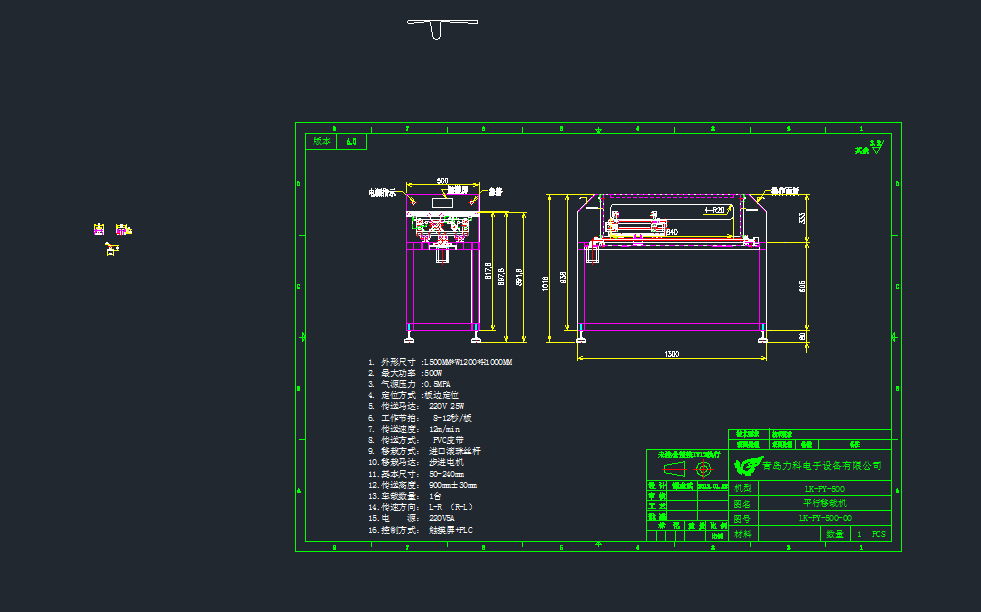
Task: Click the company logo in title block
Action: click(746, 466)
